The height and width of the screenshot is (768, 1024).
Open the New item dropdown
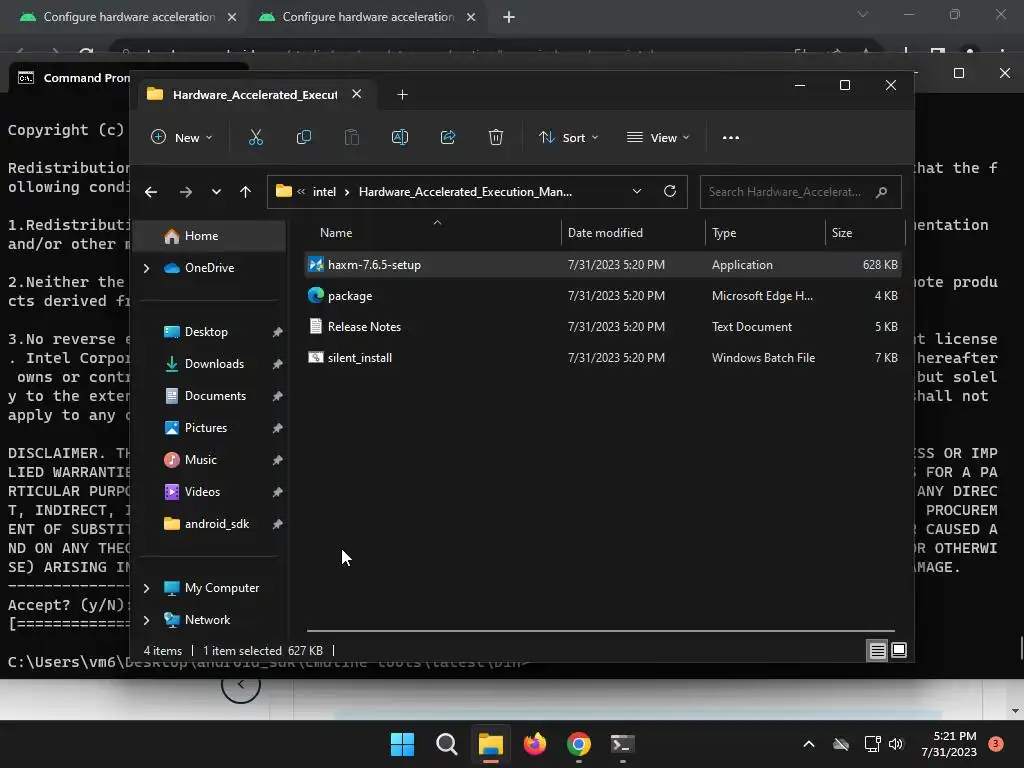[182, 138]
